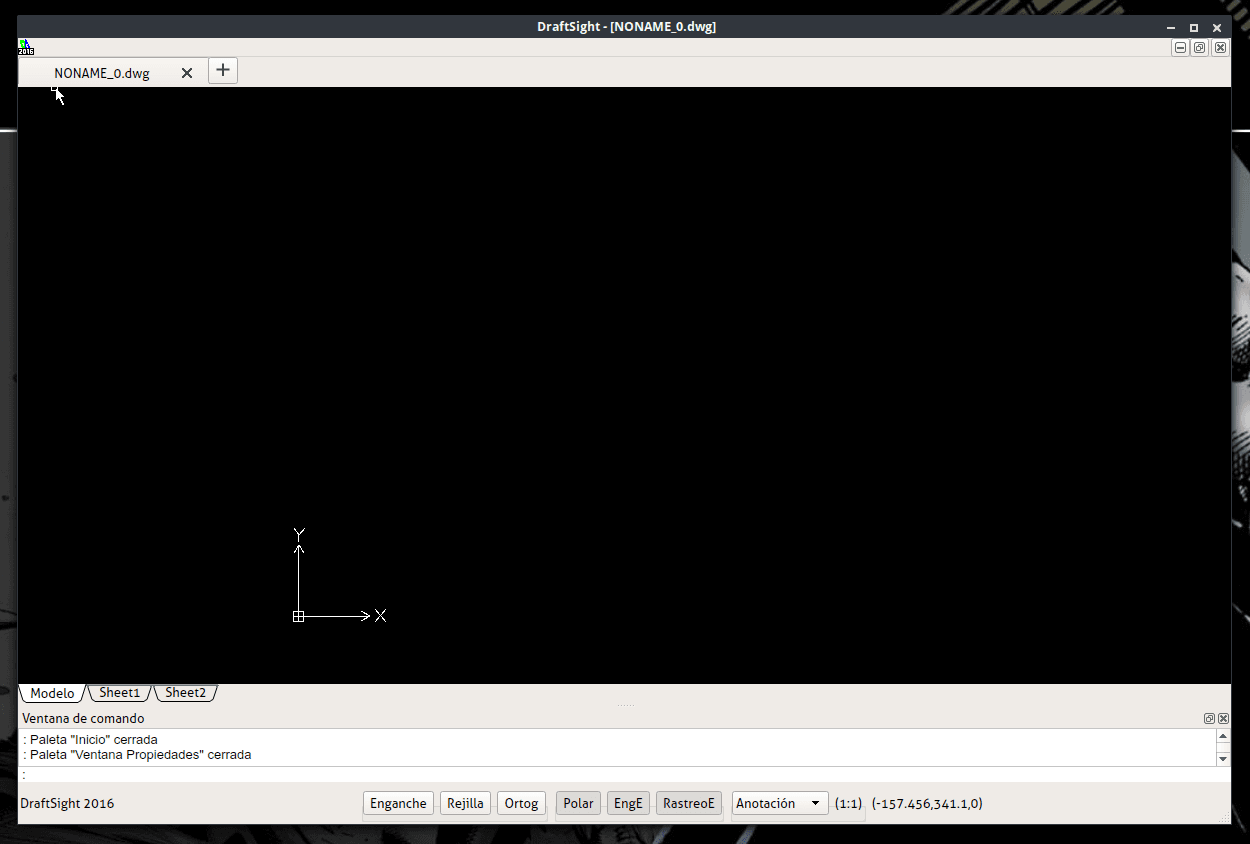
Task: Select the NONAME_0.dwg document tab
Action: (x=102, y=73)
